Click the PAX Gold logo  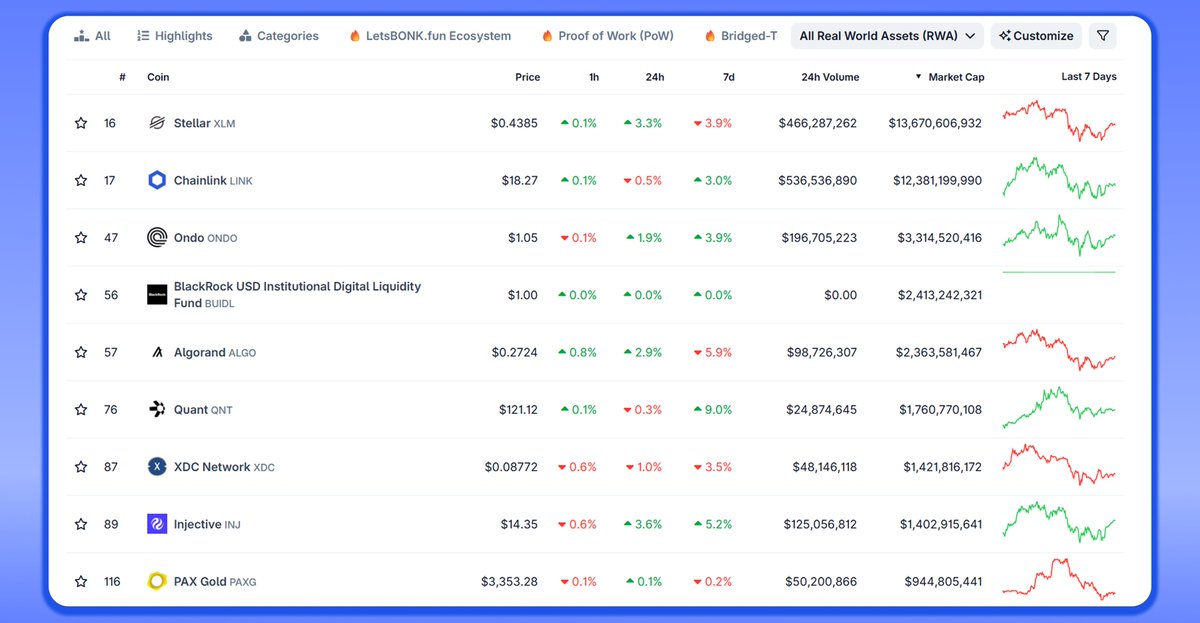point(157,581)
